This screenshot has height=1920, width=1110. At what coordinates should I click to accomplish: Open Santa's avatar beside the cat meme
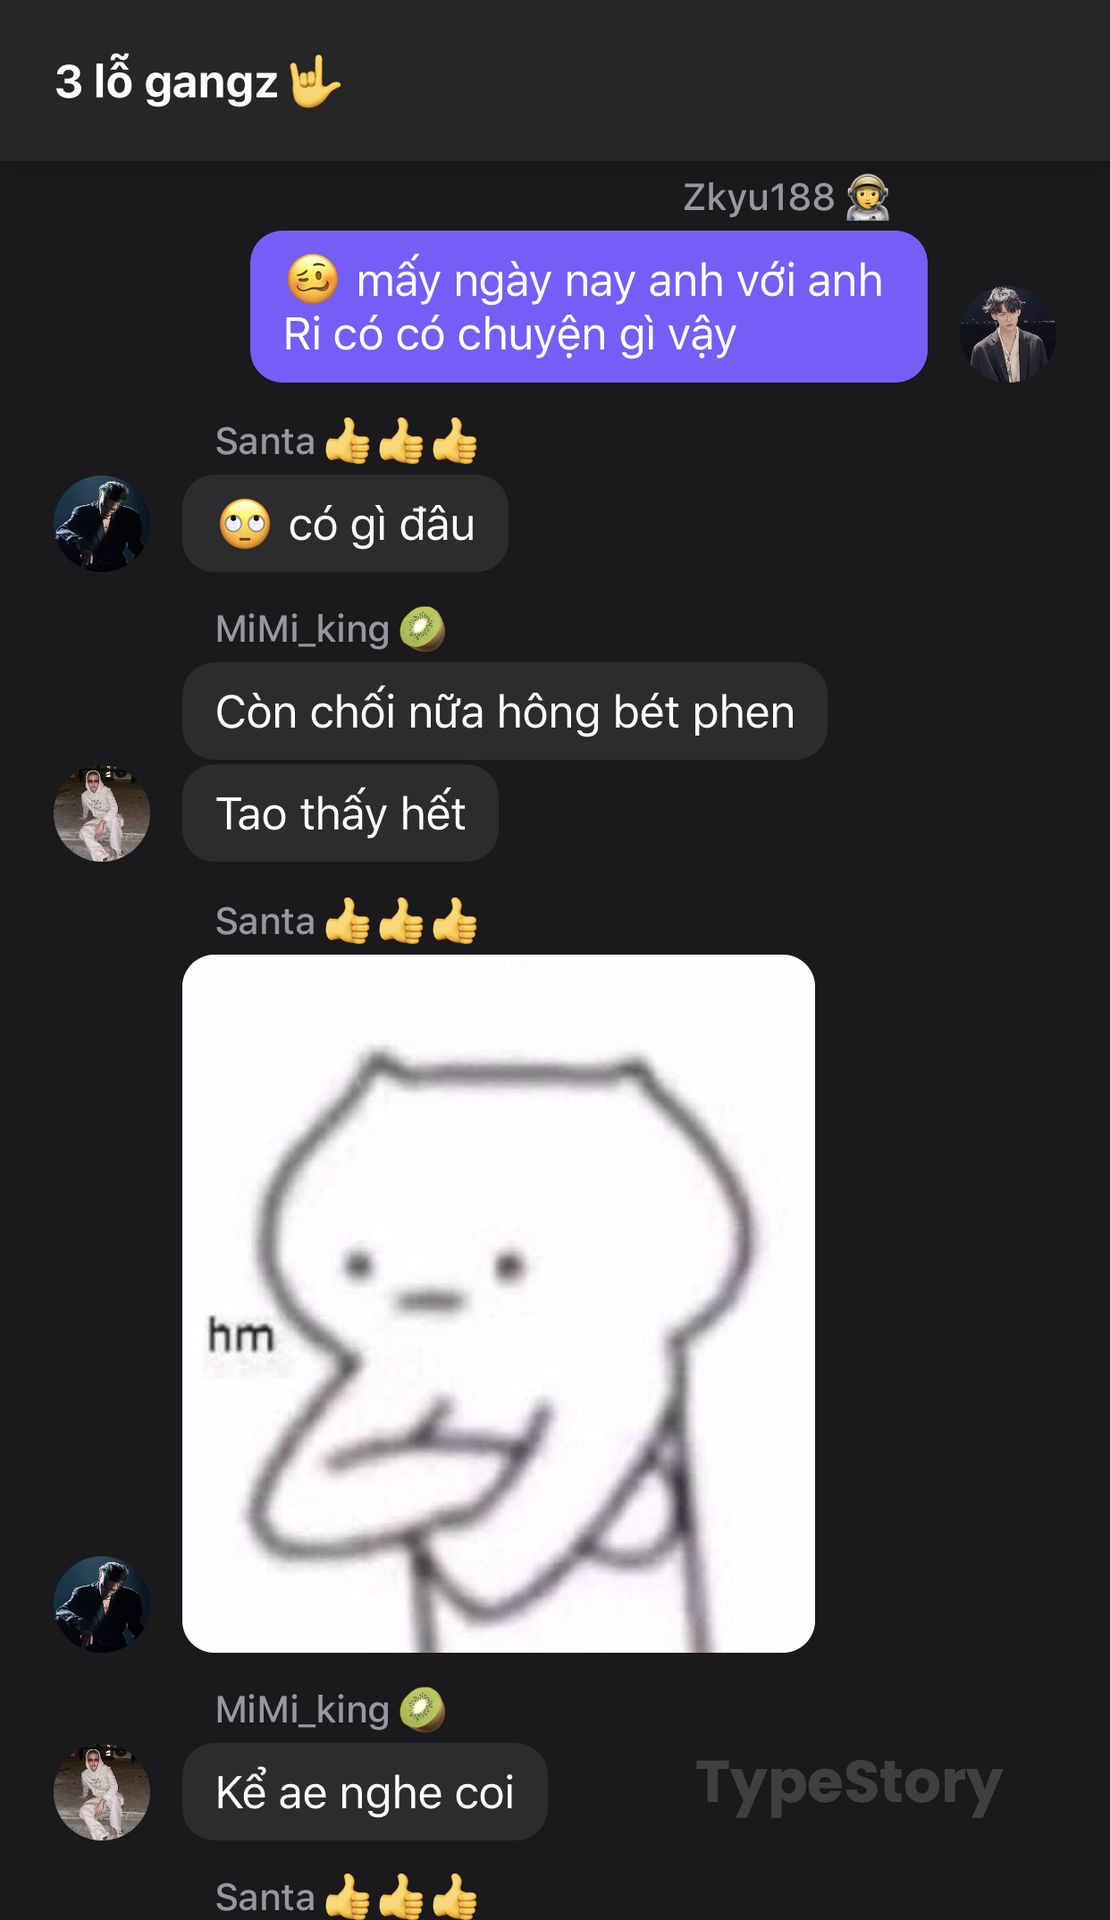coord(102,1603)
